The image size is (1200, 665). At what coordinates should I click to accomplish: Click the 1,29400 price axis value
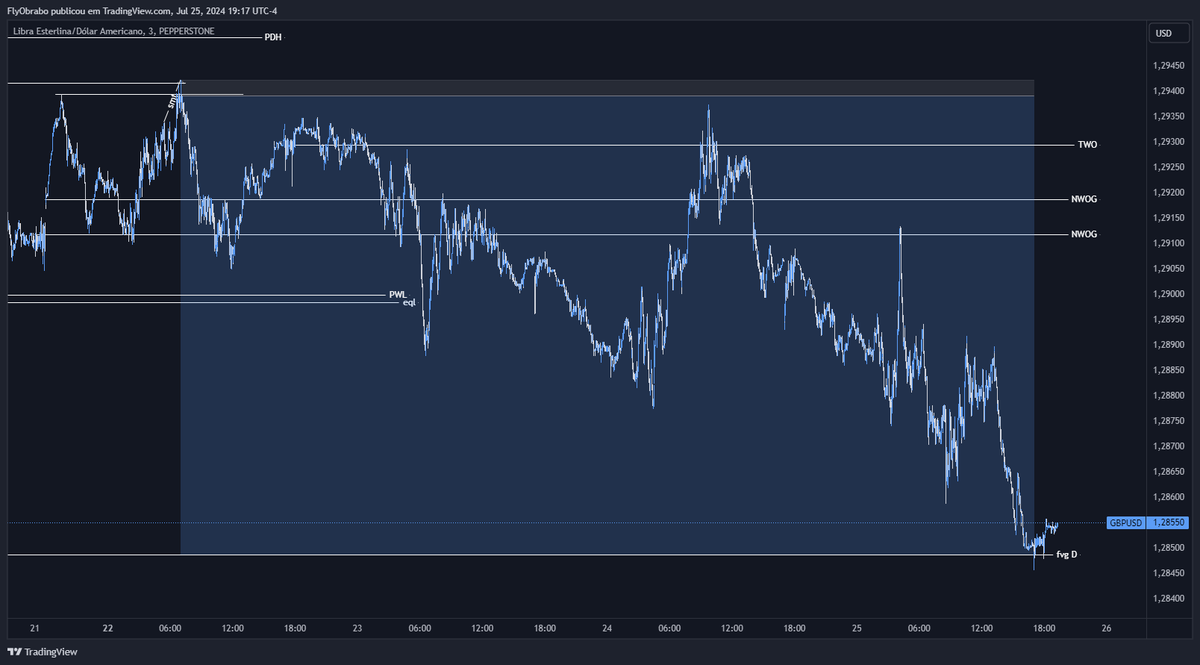click(x=1167, y=91)
